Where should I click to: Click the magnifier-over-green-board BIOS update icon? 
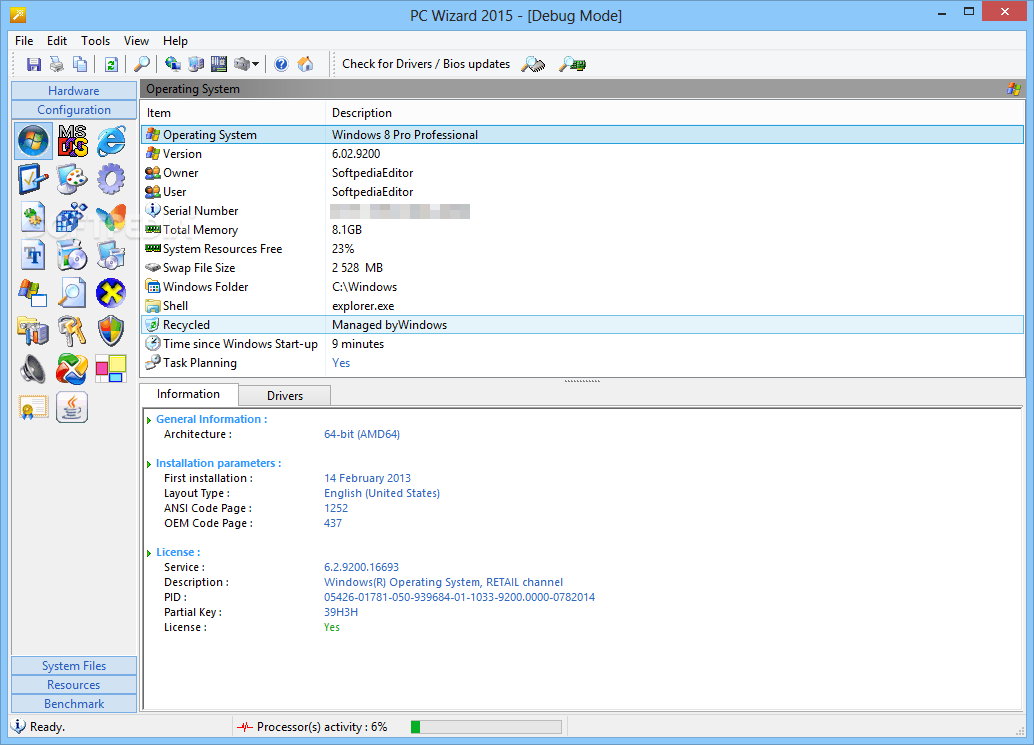tap(572, 64)
